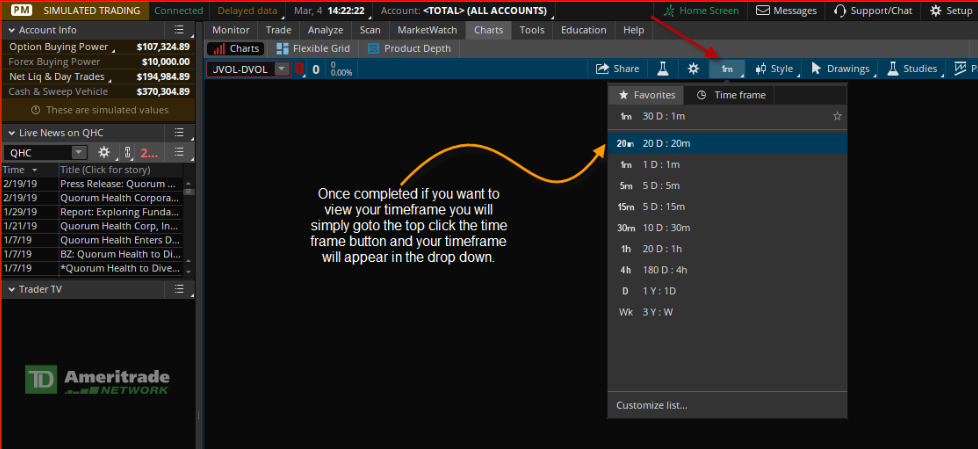Screen dimensions: 978x449
Task: Select the 5 D : 15m timeframe
Action: pos(727,207)
